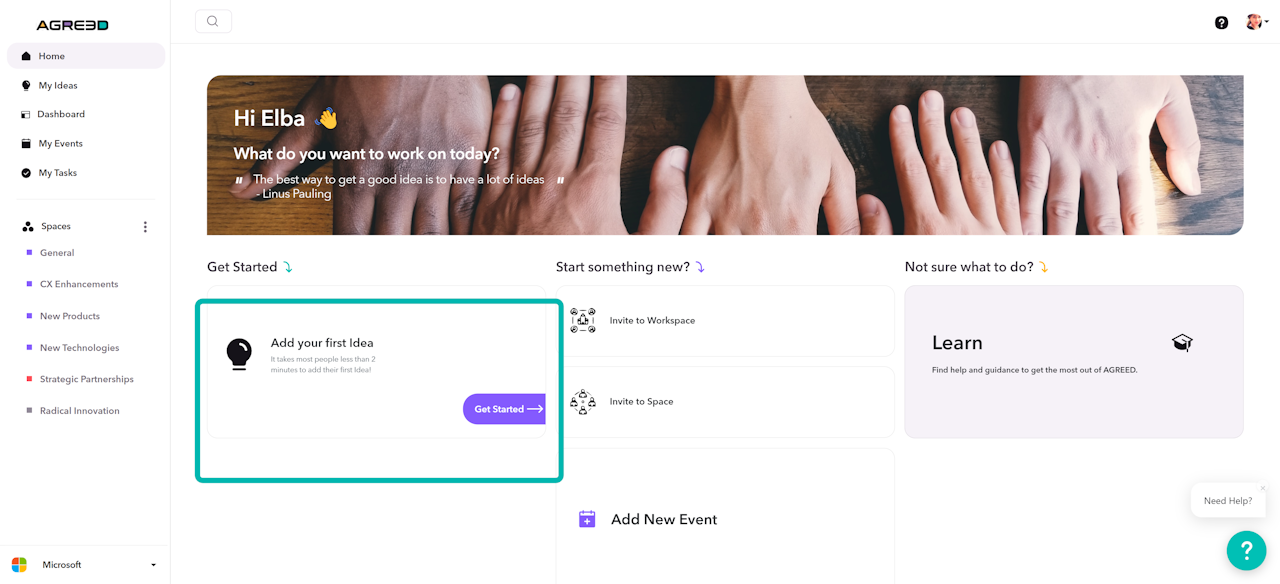Select My Tasks in the sidebar
Viewport: 1280px width, 584px height.
57,173
